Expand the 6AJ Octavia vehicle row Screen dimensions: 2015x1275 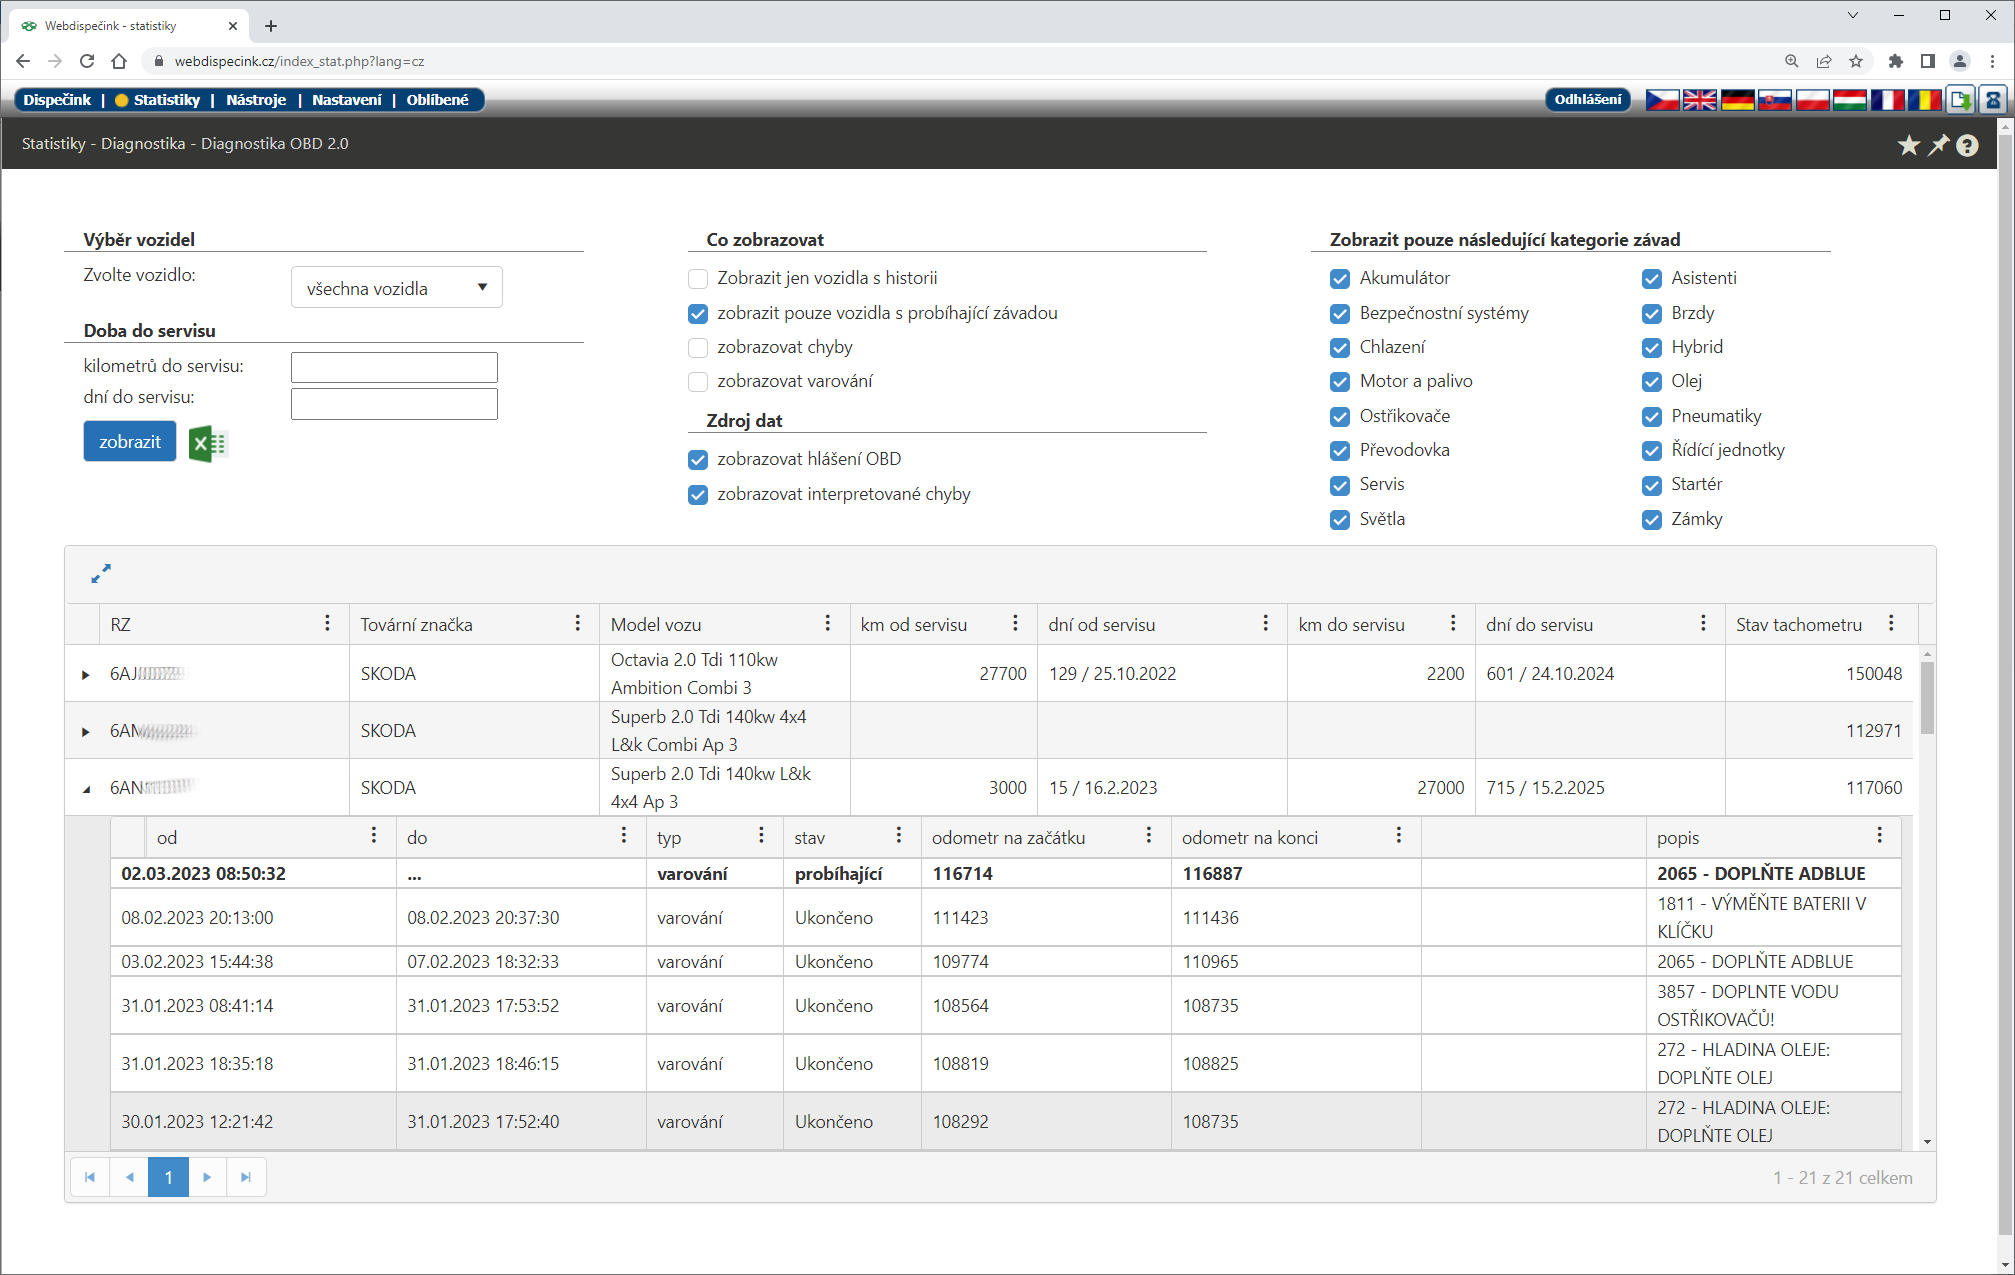pos(86,675)
